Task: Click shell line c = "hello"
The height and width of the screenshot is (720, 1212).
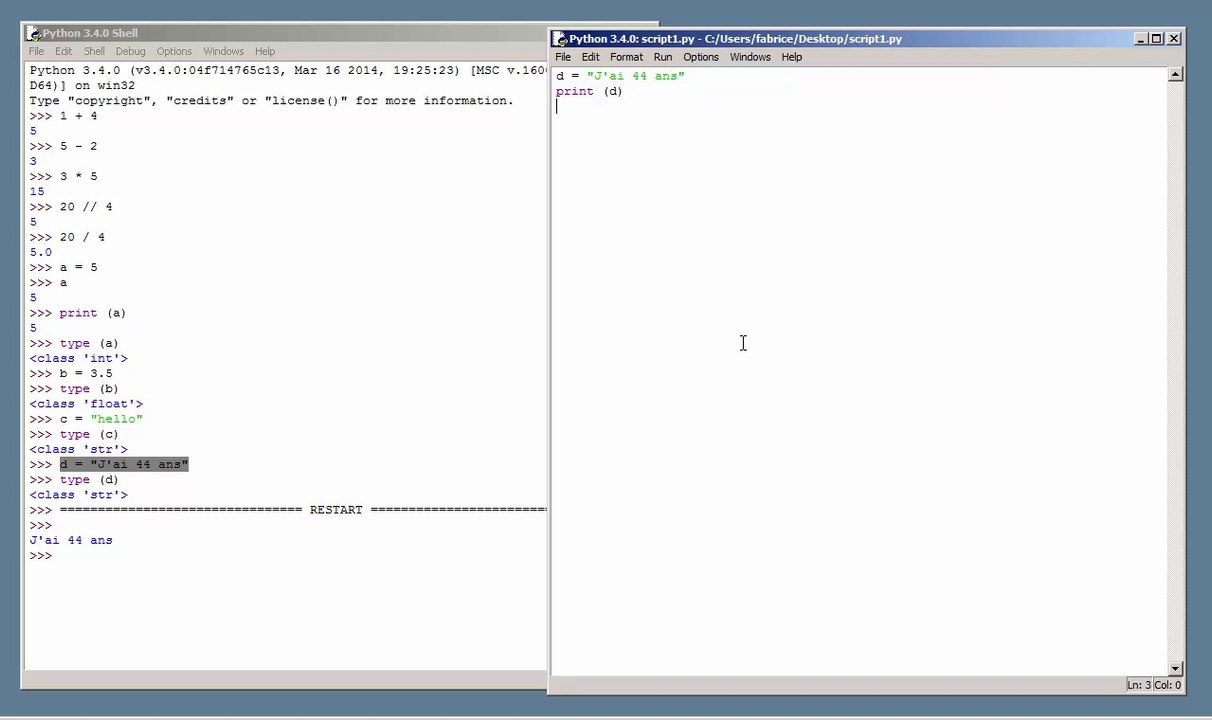Action: 86,419
